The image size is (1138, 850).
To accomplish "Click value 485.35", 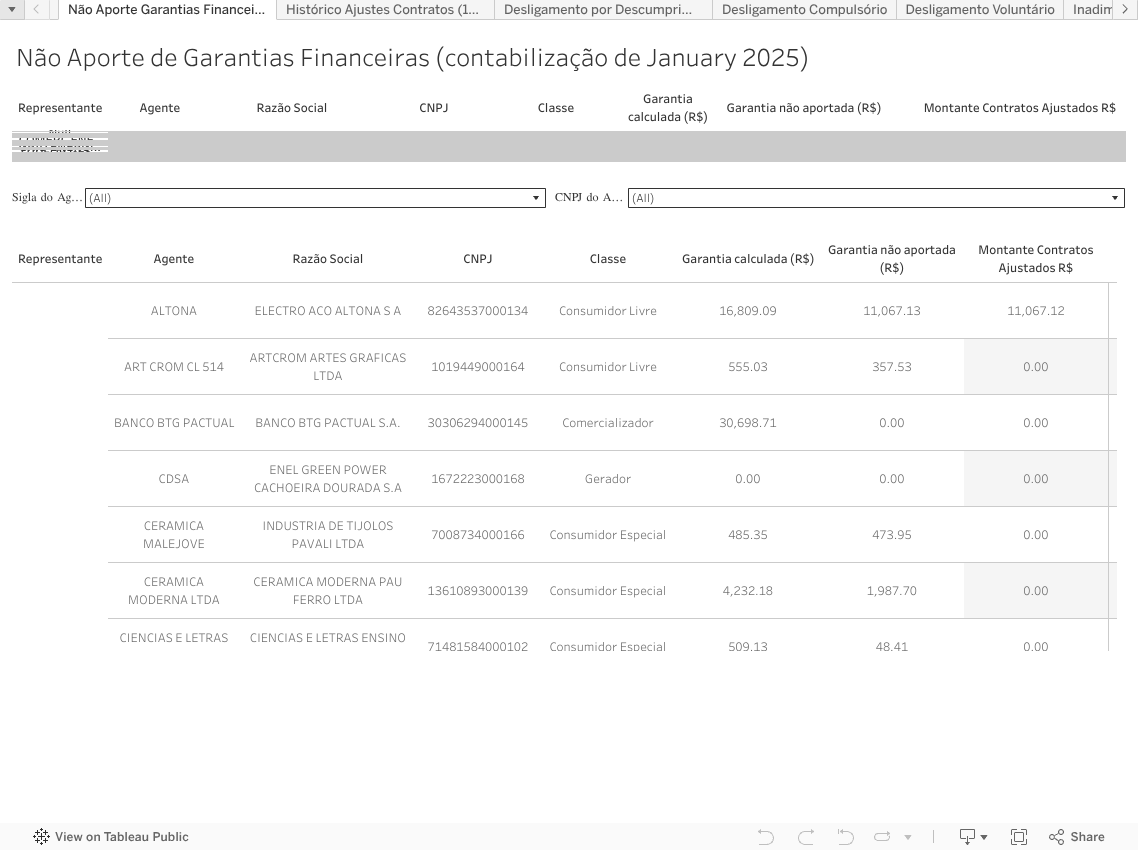I will 748,534.
